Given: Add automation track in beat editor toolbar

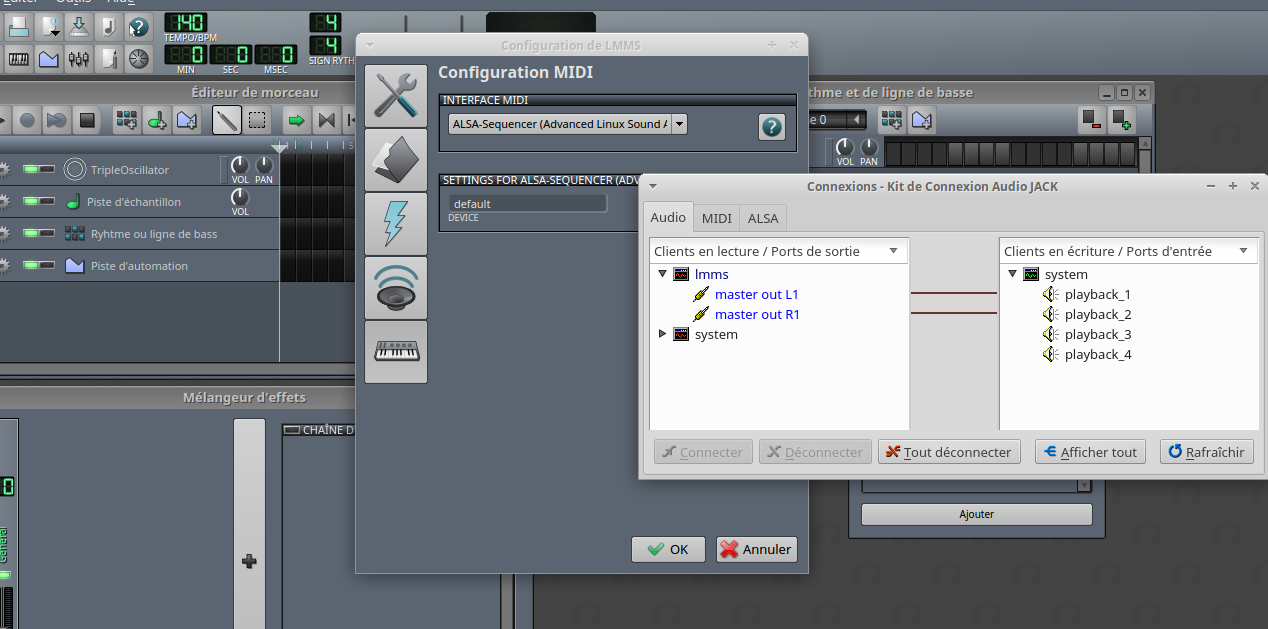Looking at the screenshot, I should point(921,120).
